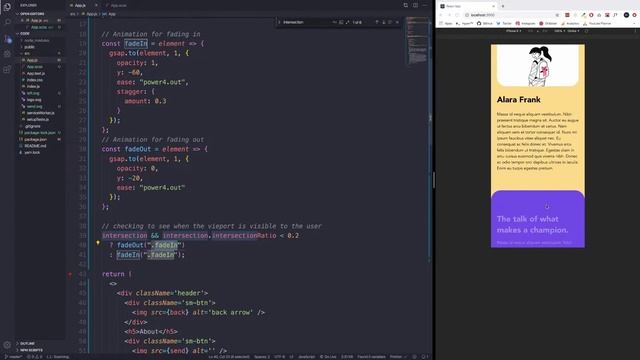Click the code minimap

(417, 41)
